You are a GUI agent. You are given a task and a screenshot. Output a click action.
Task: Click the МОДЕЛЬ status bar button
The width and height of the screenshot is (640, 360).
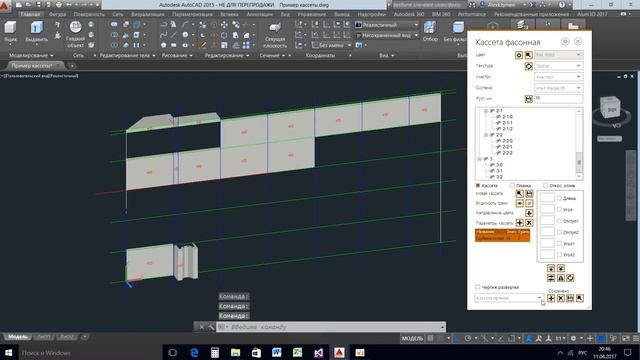click(x=412, y=338)
